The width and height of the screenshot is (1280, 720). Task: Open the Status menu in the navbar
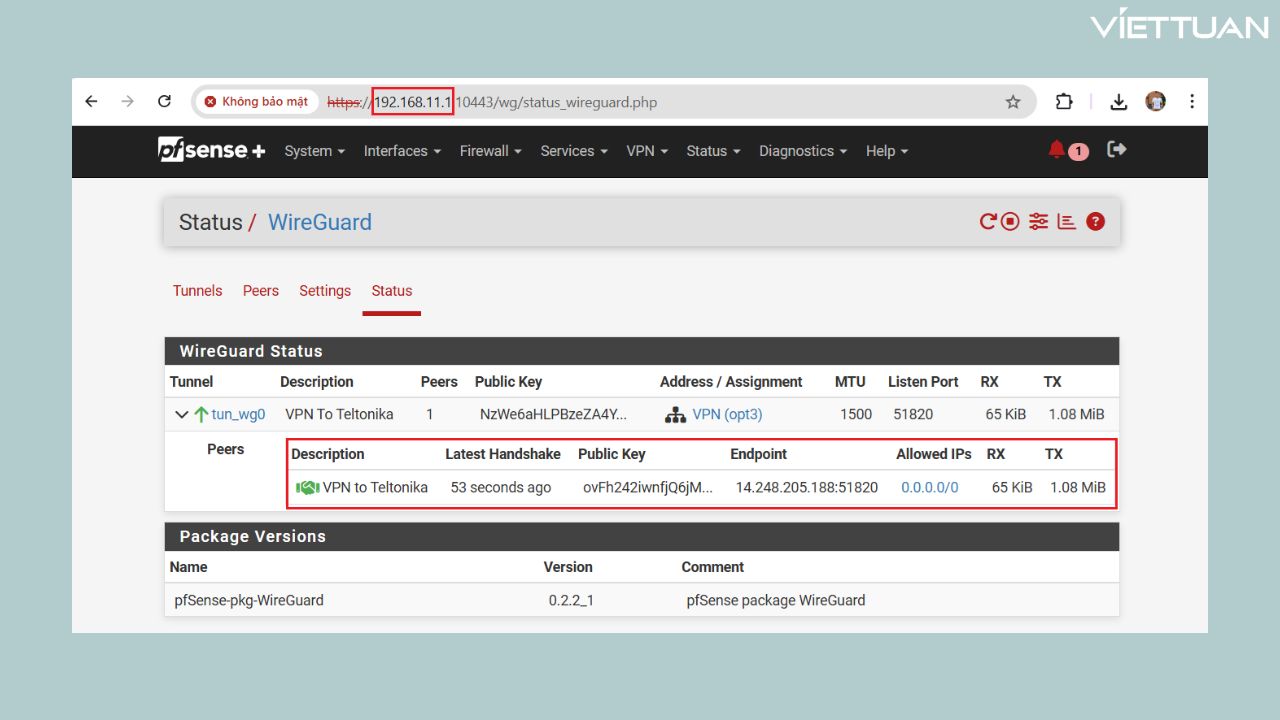coord(707,151)
